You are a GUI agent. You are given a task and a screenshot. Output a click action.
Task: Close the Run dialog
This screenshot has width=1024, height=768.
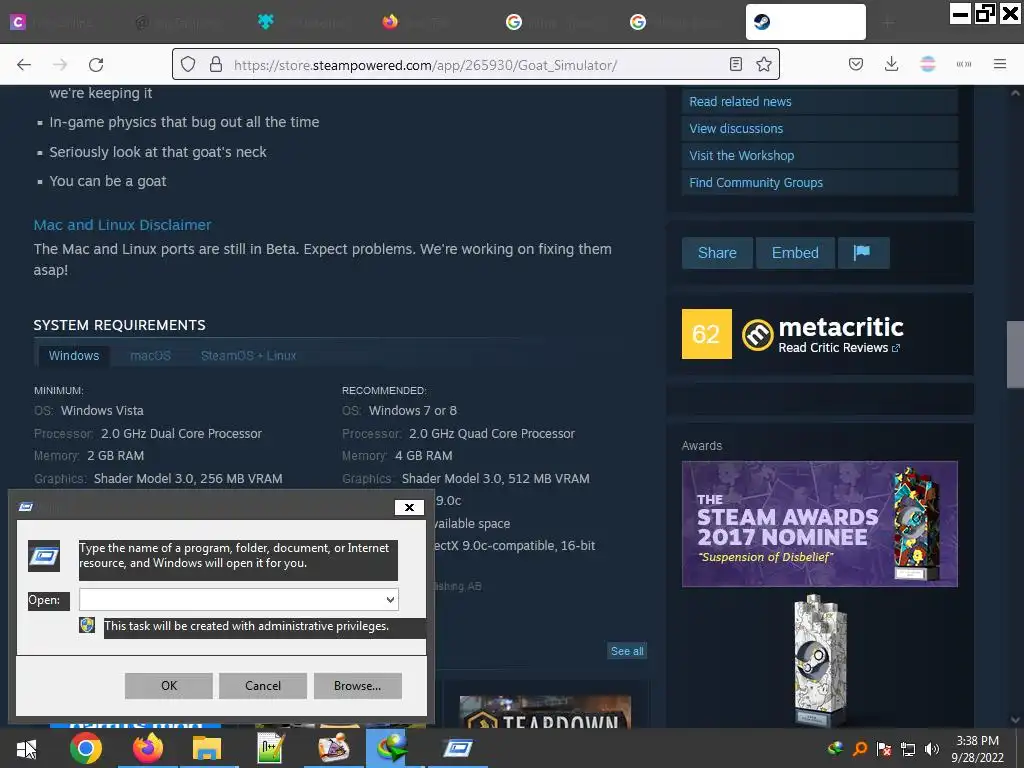point(409,507)
